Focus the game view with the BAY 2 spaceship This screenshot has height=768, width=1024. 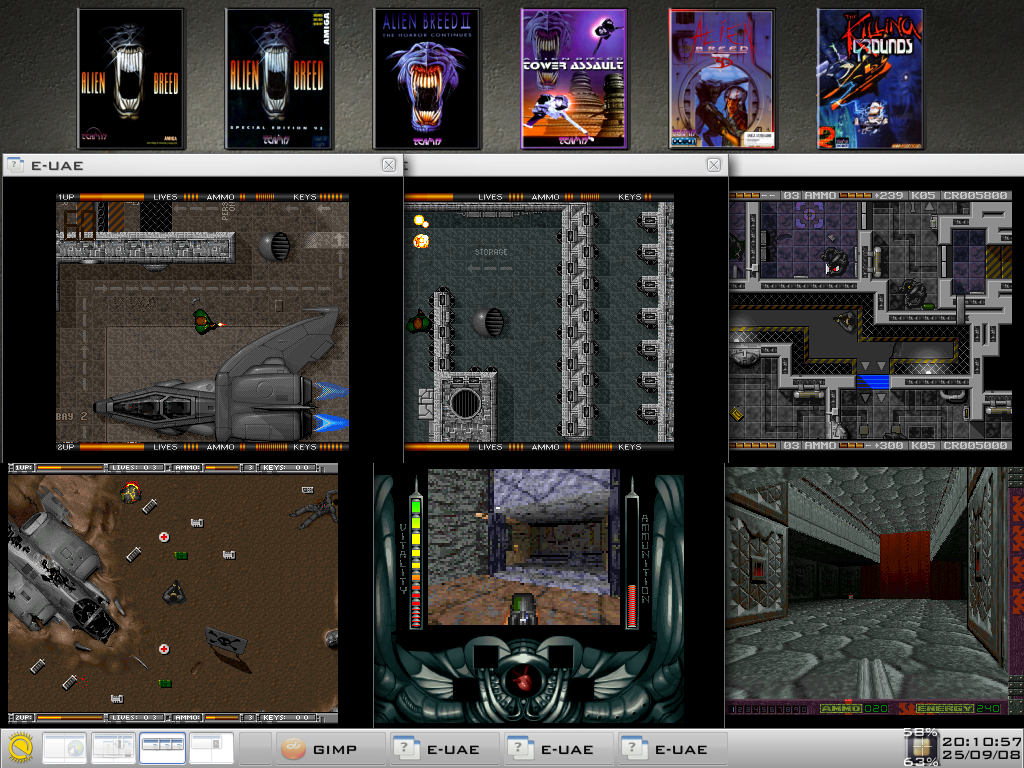[202, 321]
